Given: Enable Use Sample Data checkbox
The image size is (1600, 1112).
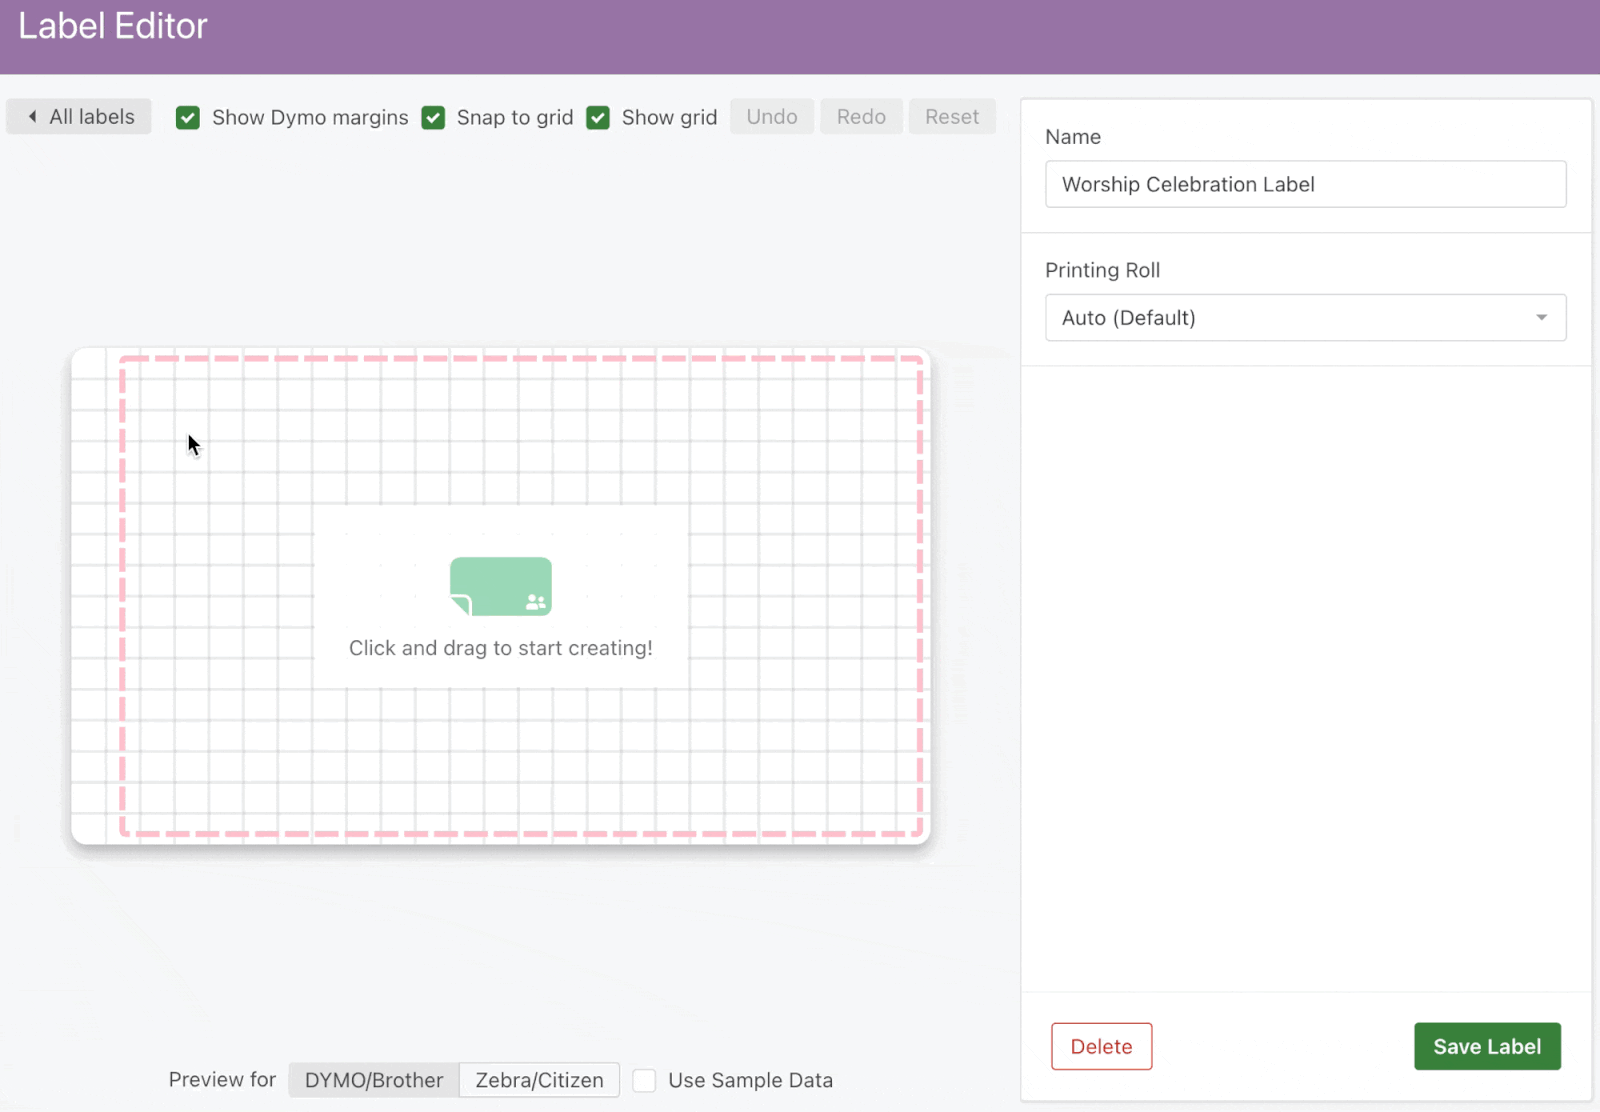Looking at the screenshot, I should [x=645, y=1081].
